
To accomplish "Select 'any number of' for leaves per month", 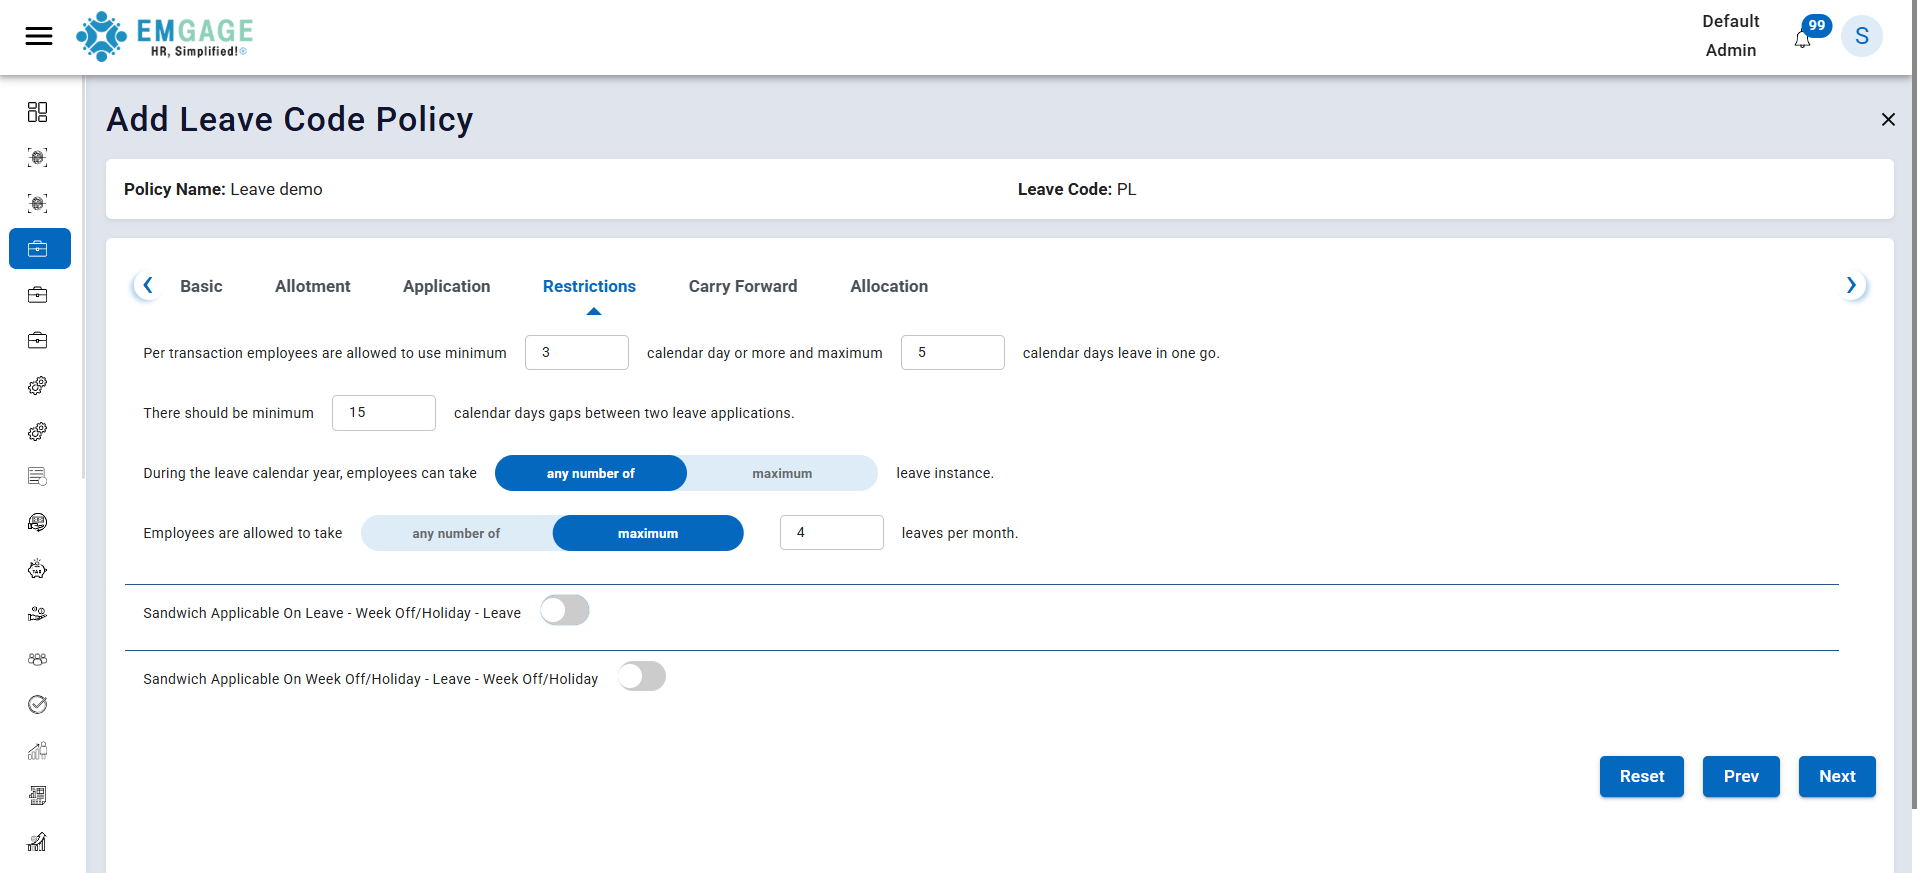I will (456, 533).
